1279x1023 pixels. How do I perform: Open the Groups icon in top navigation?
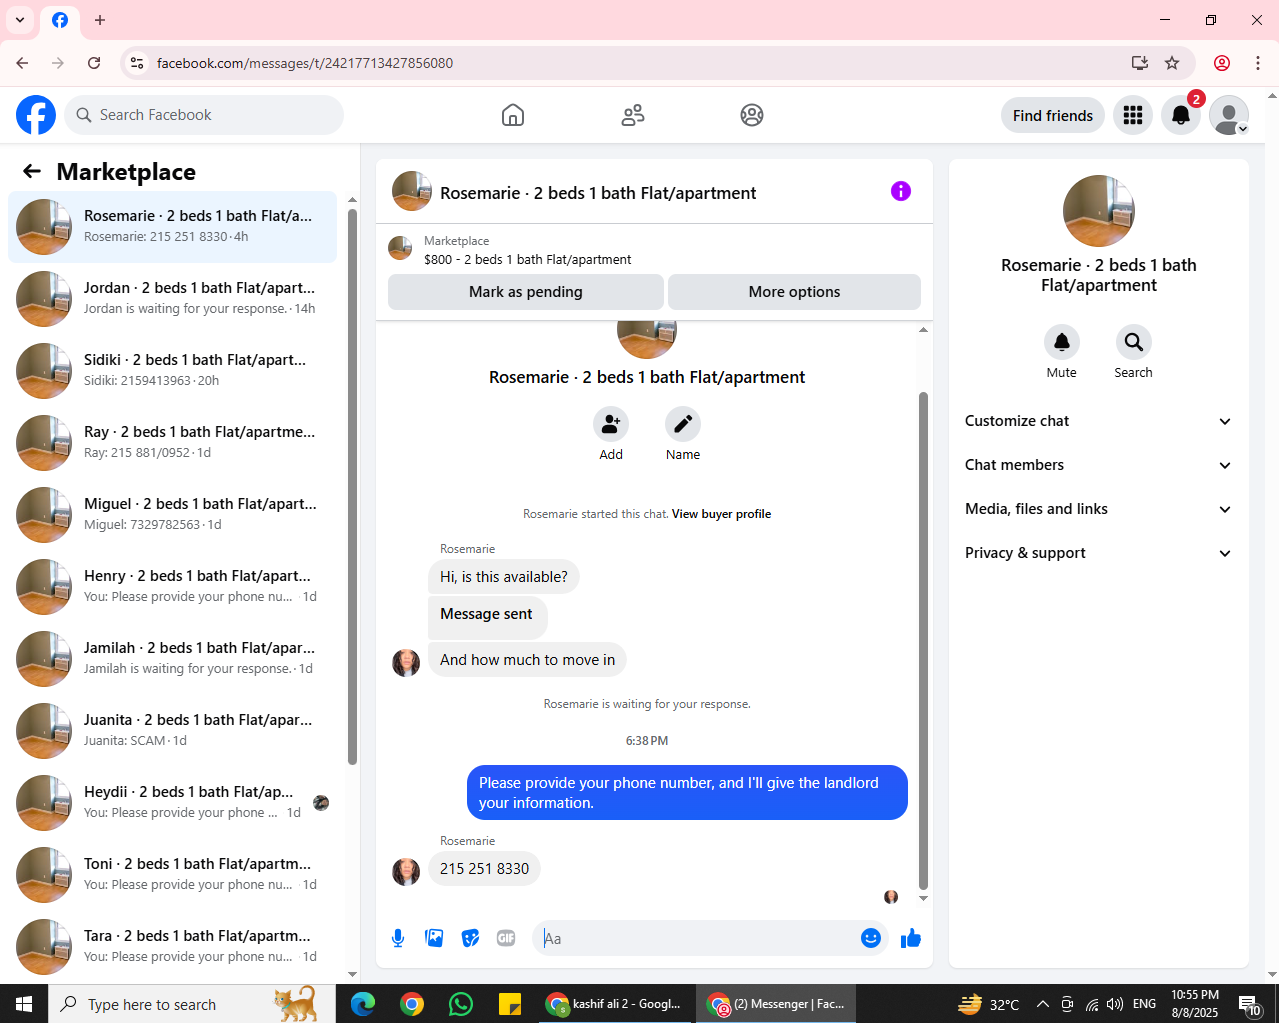(752, 115)
